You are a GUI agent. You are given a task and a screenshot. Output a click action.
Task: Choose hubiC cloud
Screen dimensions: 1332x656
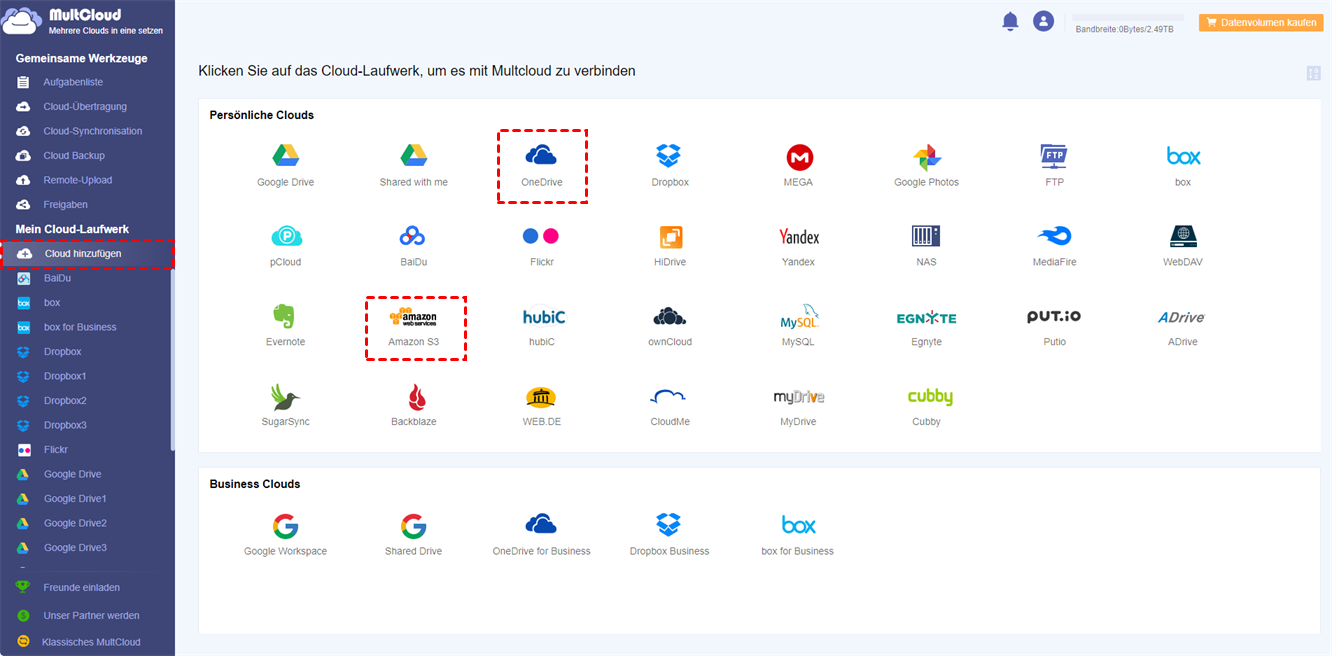click(543, 316)
